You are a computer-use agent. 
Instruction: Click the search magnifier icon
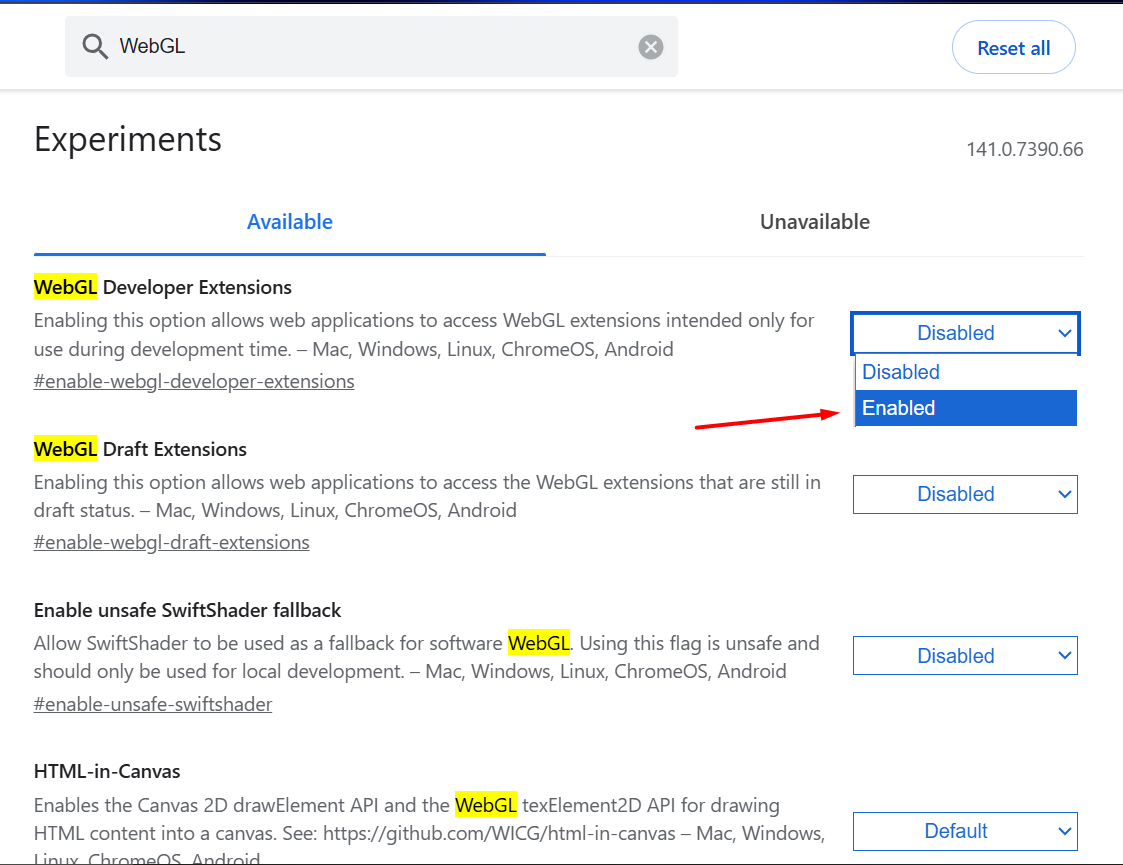[x=95, y=47]
